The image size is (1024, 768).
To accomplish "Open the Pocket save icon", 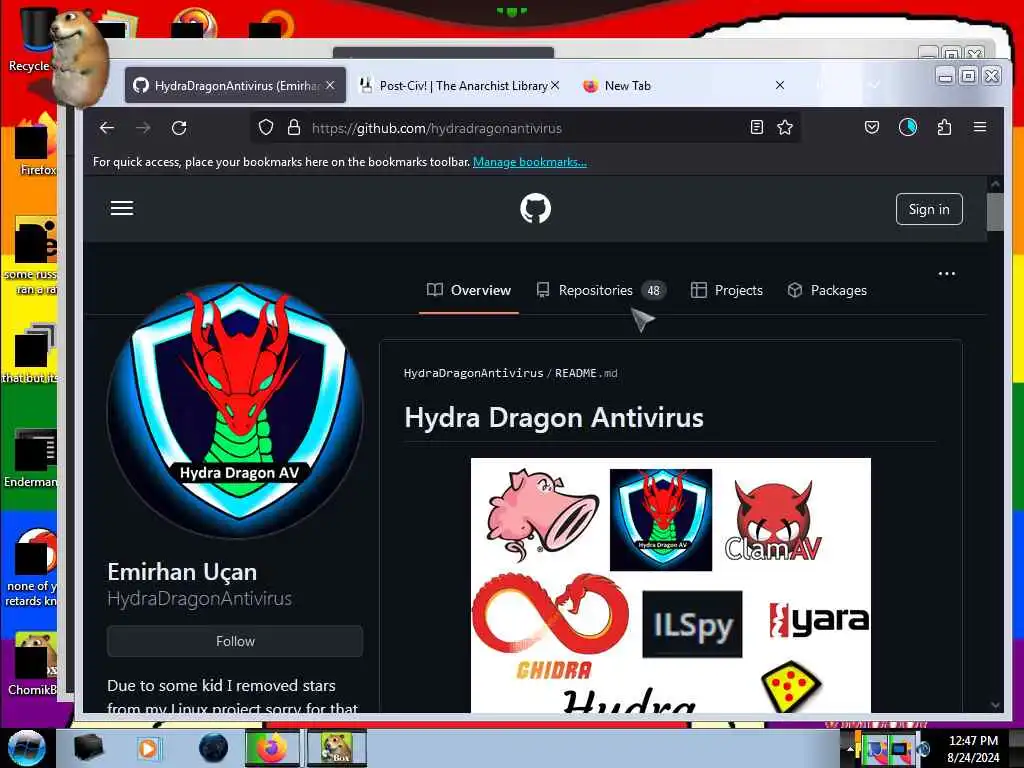I will [872, 127].
